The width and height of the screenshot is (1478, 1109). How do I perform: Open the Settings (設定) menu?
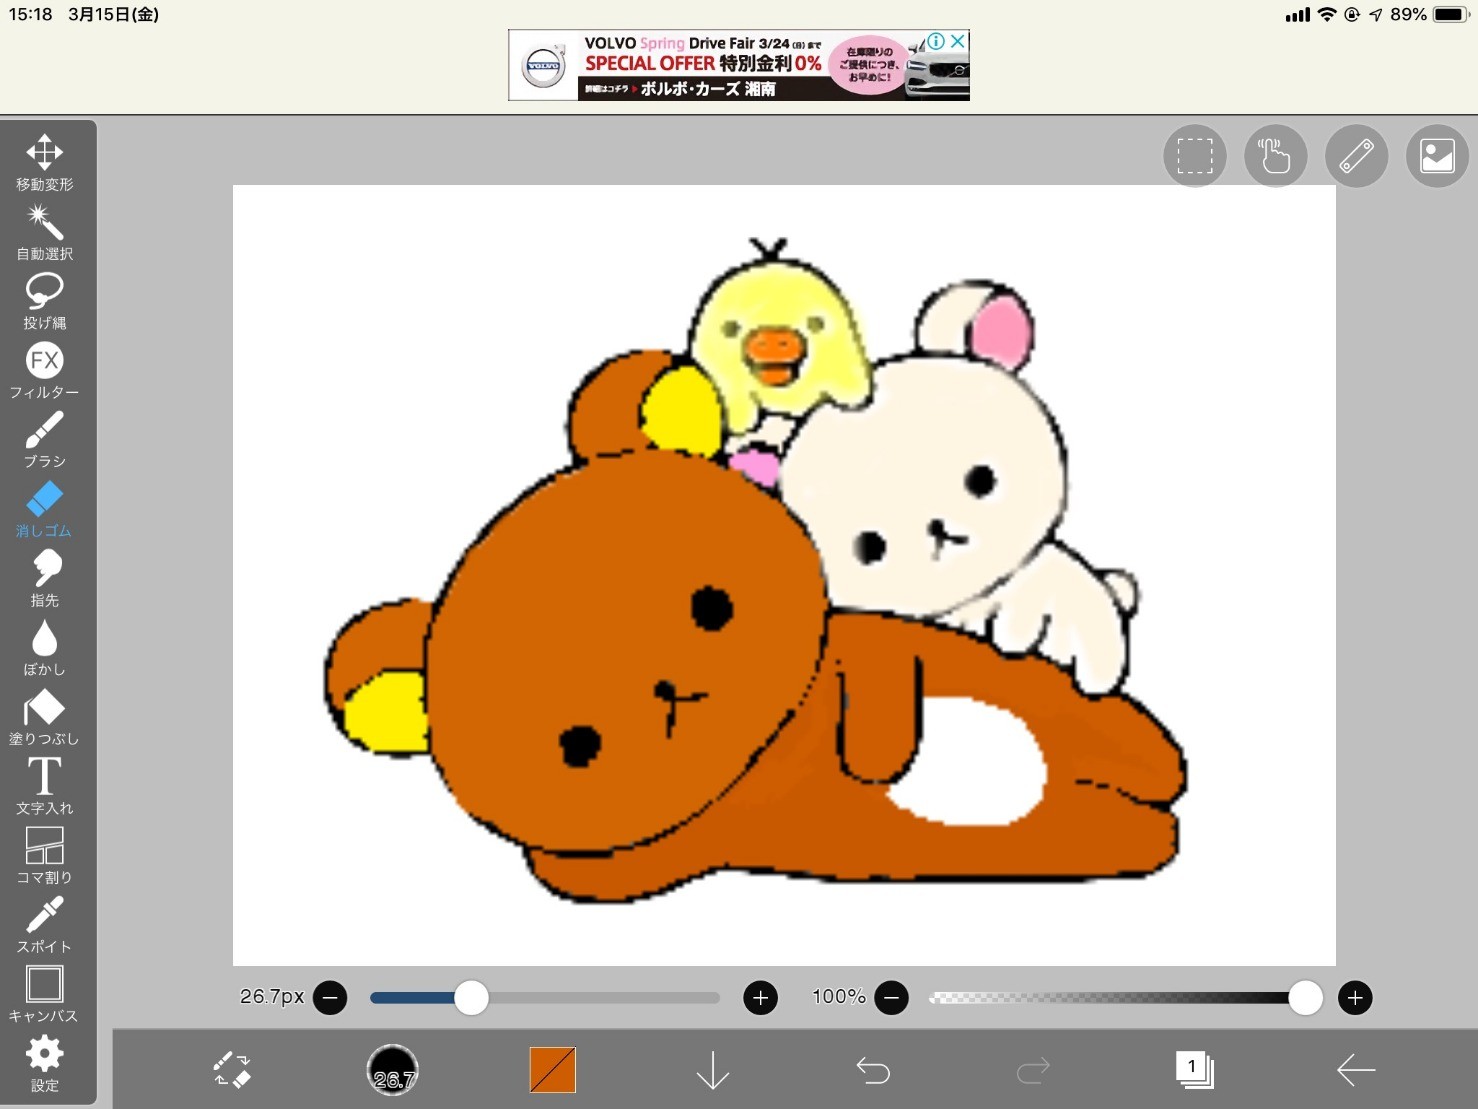(x=44, y=1062)
